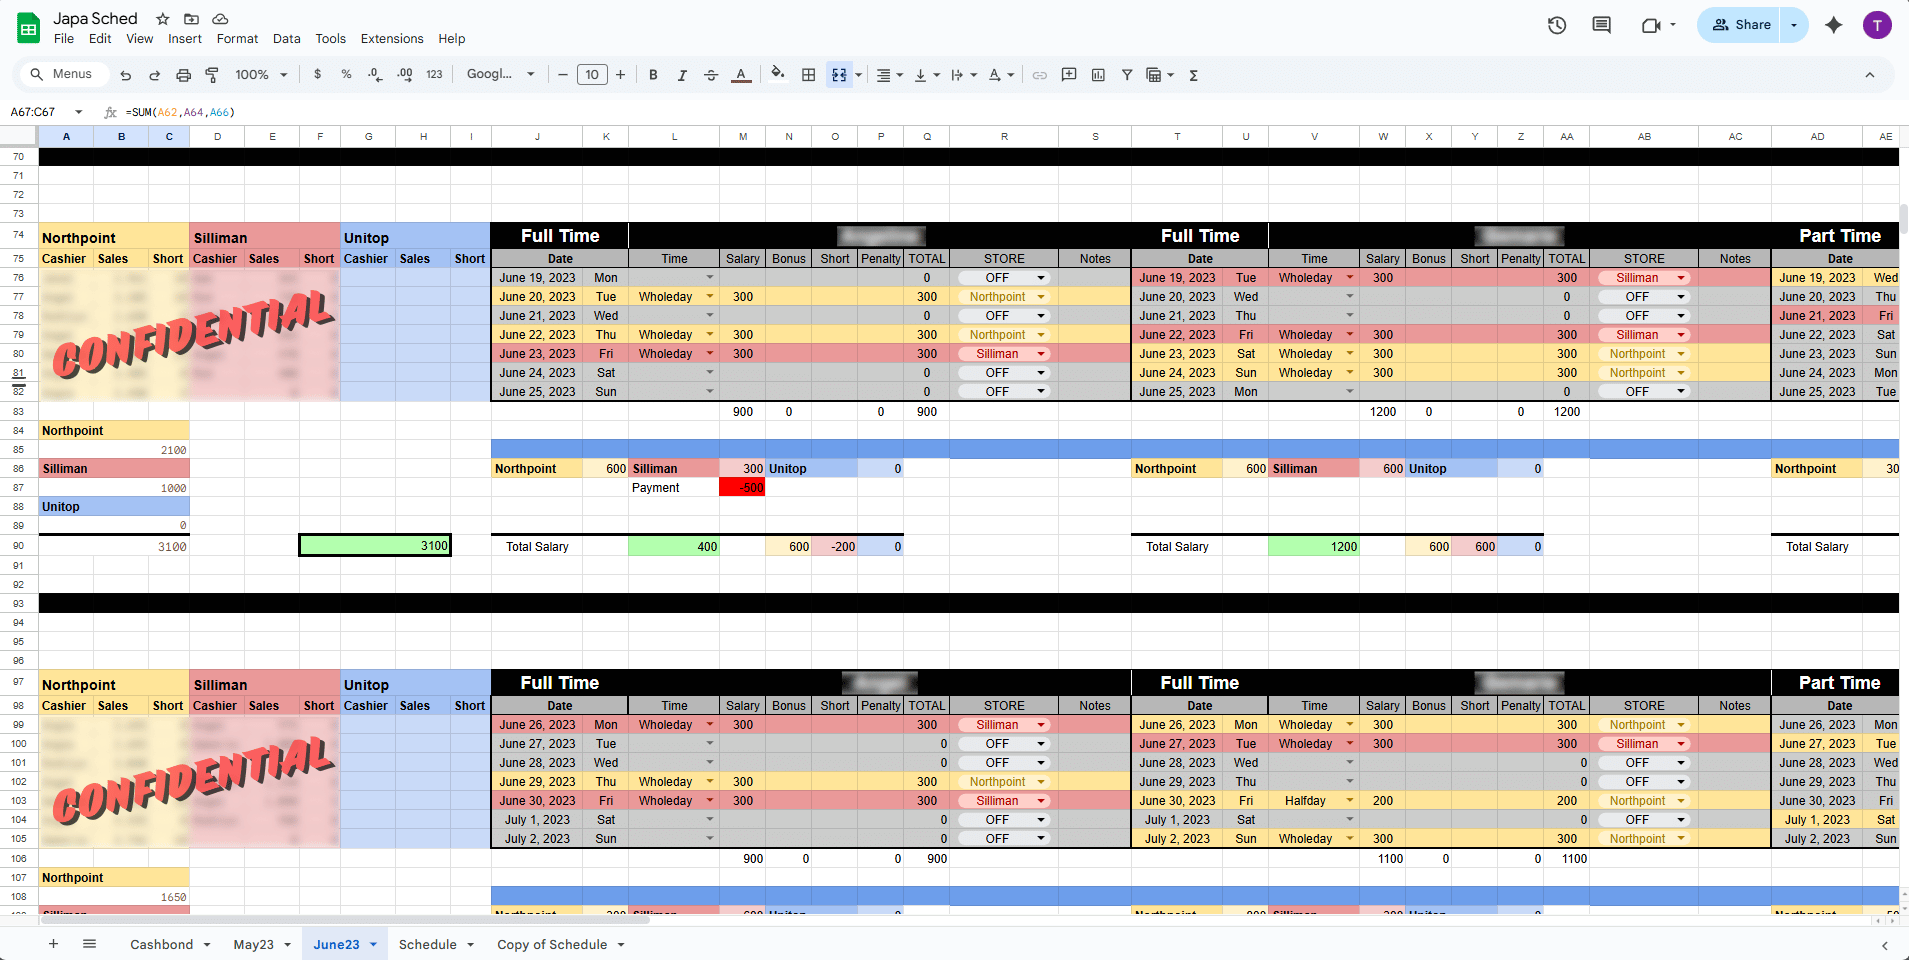Toggle italic formatting
1909x960 pixels.
pyautogui.click(x=682, y=75)
